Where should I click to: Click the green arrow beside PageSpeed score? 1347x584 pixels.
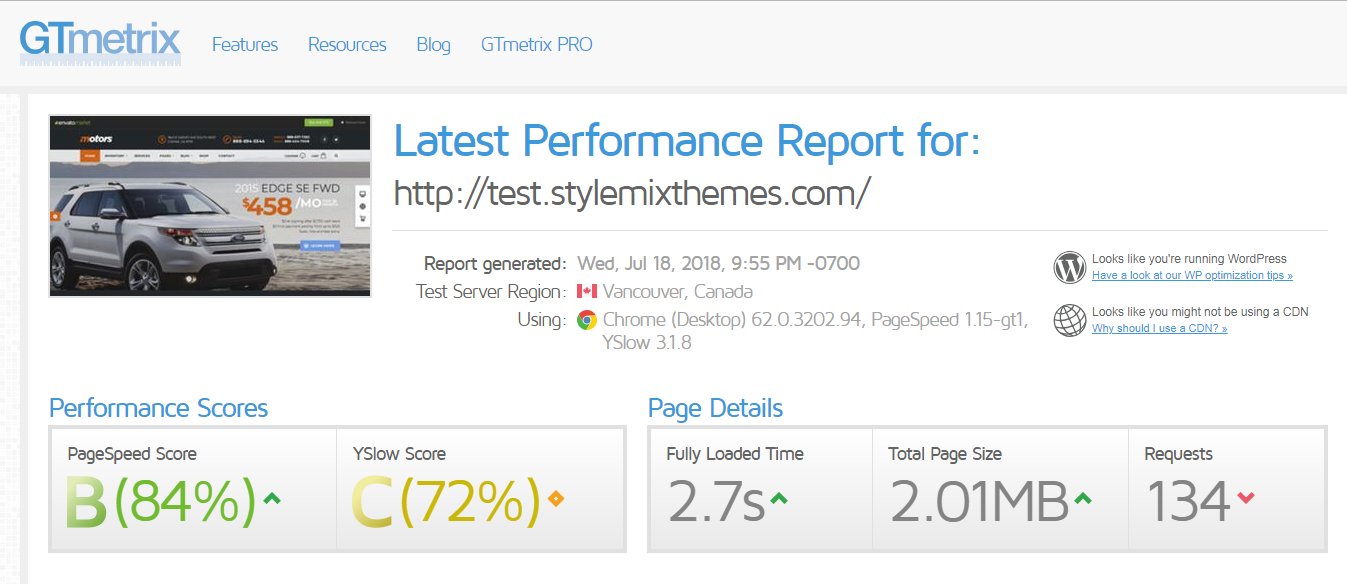click(271, 497)
